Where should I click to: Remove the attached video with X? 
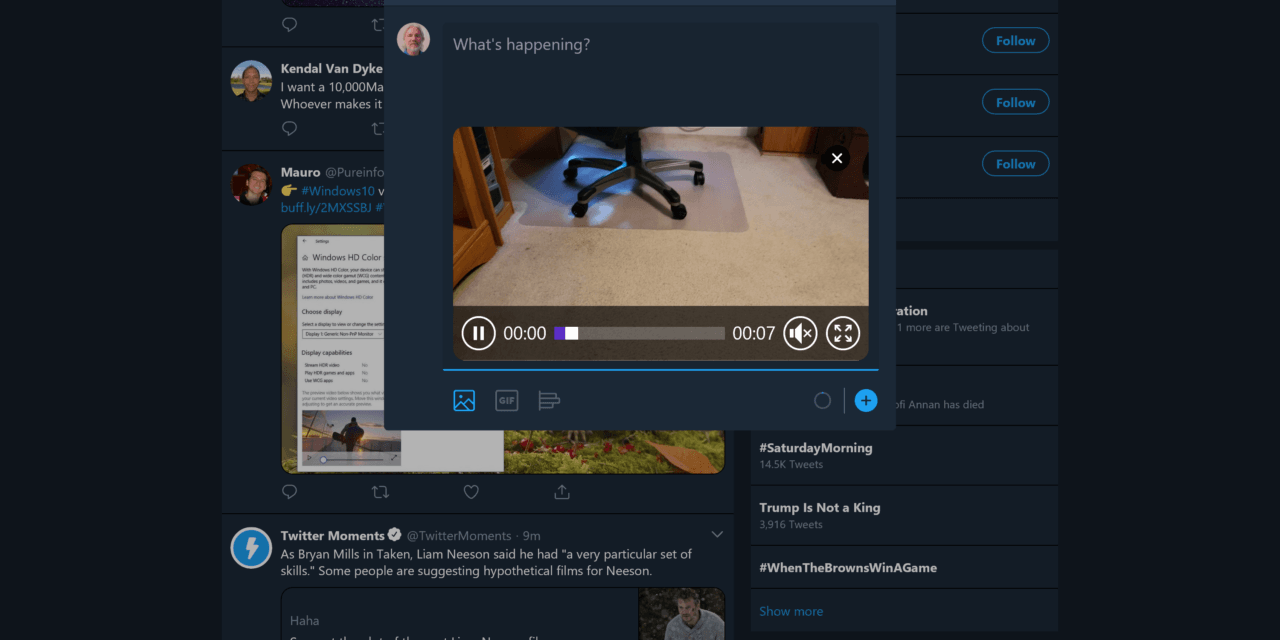pos(837,158)
